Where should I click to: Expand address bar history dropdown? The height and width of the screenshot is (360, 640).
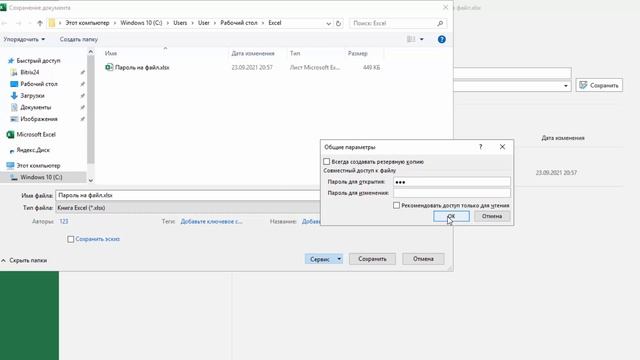328,23
